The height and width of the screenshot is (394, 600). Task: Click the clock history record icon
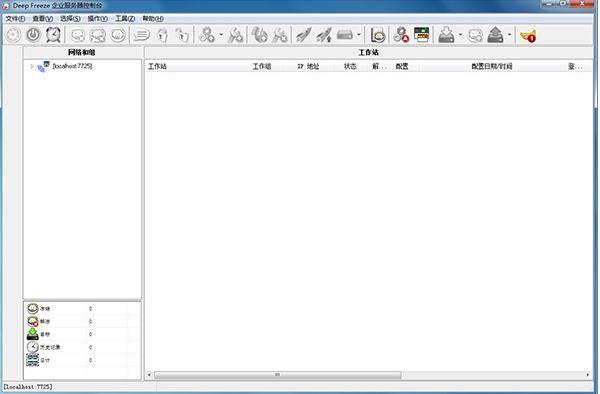coord(33,347)
